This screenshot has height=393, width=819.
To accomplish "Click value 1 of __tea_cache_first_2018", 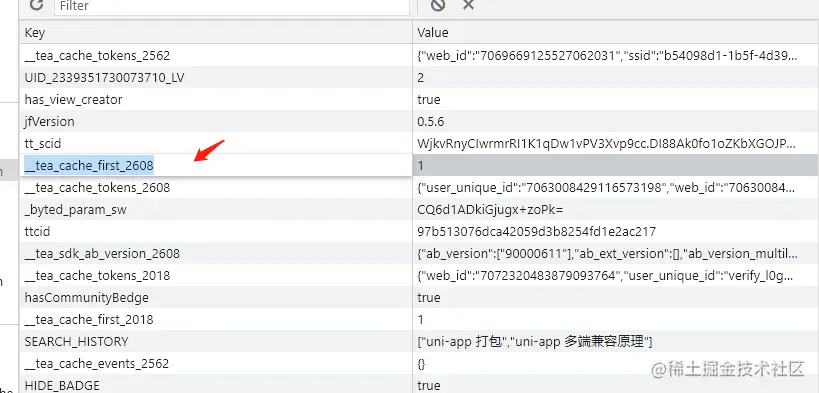I will click(x=420, y=319).
